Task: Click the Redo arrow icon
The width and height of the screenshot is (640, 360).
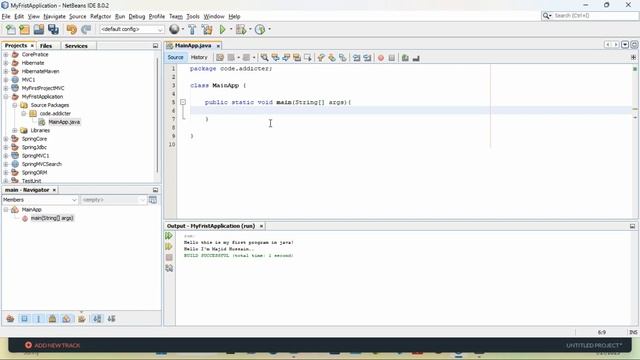Action: [86, 29]
